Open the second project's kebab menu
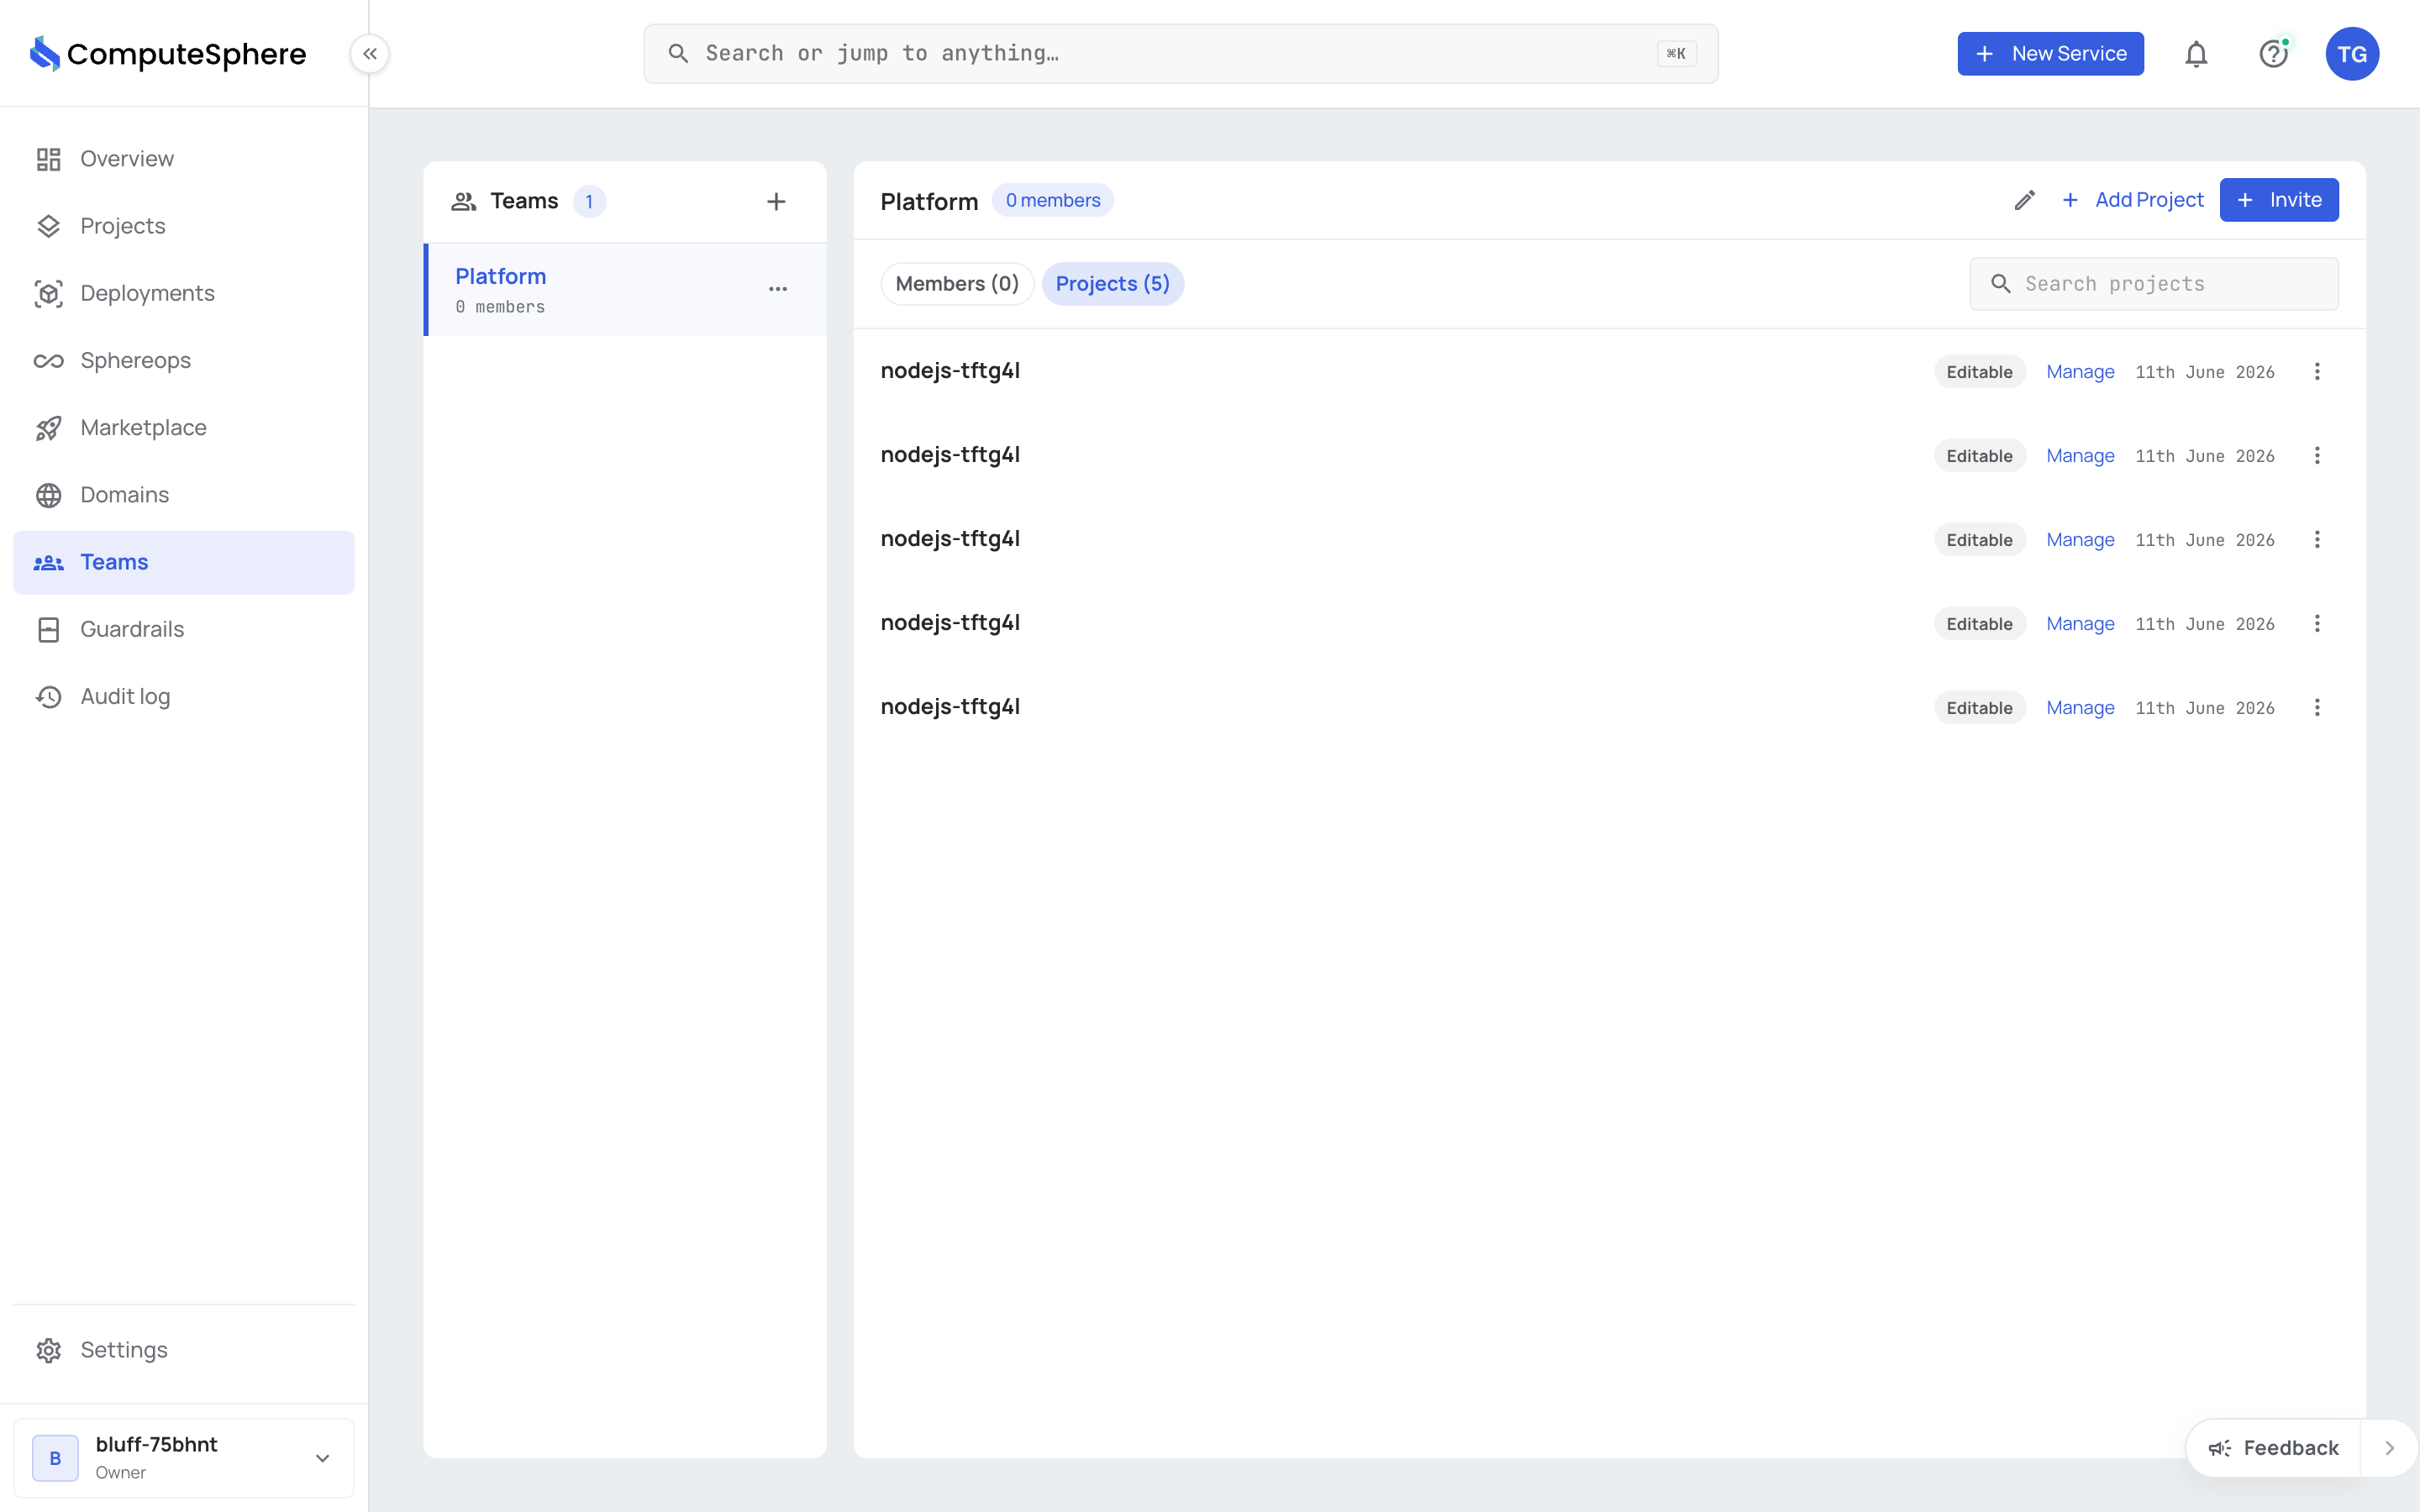Screen dimensions: 2420x1512 pyautogui.click(x=2317, y=456)
